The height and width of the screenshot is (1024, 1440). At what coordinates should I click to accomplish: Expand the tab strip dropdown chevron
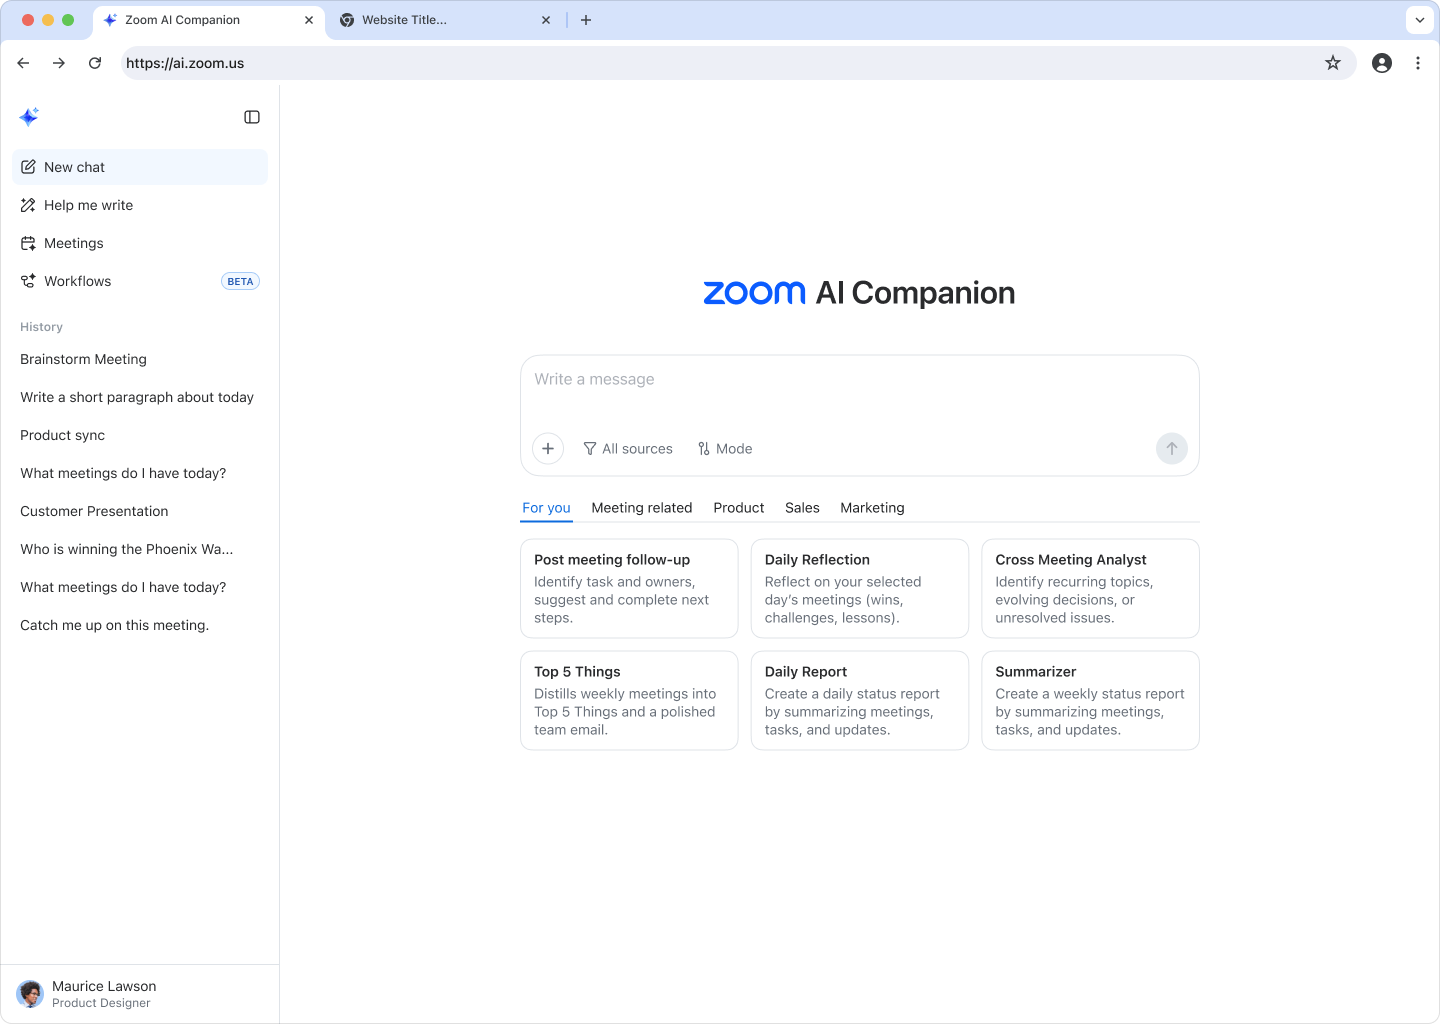click(x=1419, y=20)
